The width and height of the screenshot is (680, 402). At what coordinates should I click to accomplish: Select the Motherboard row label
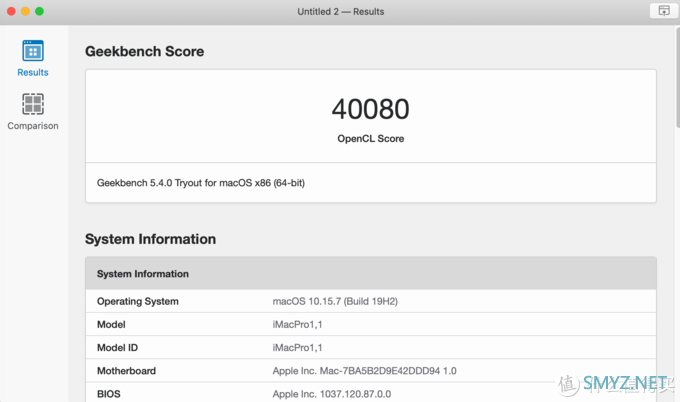point(126,371)
